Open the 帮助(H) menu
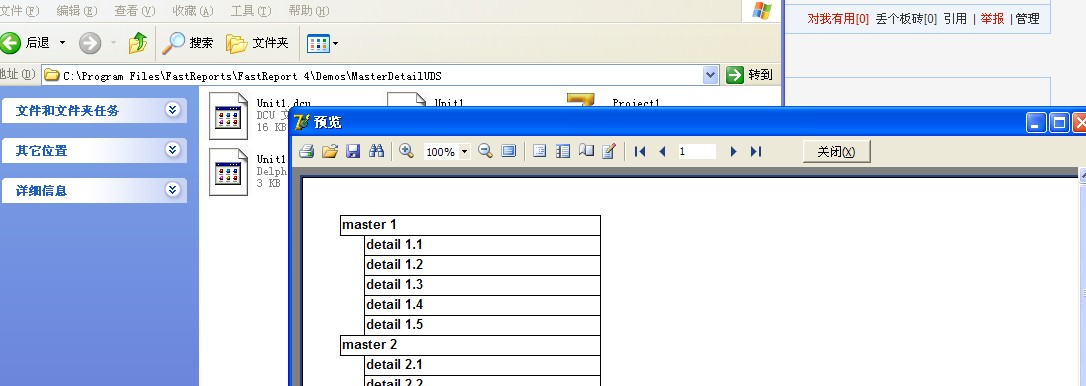The image size is (1086, 386). (x=309, y=10)
